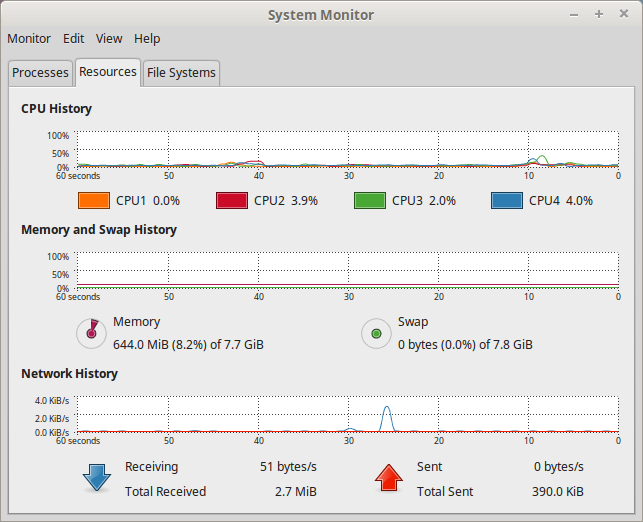Image resolution: width=643 pixels, height=522 pixels.
Task: Click the 'Network History' heading
Action: coord(69,374)
